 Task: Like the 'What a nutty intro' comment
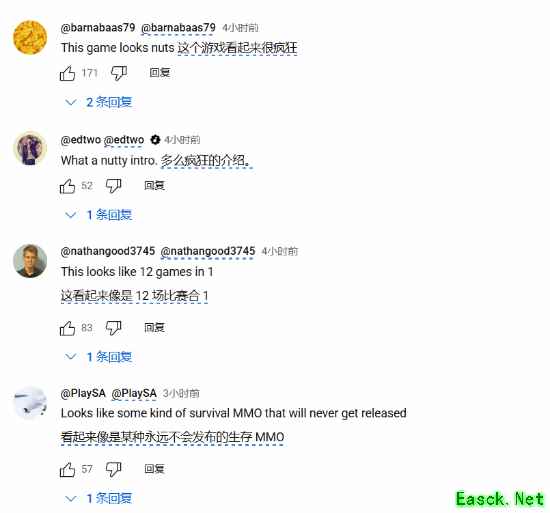coord(67,186)
